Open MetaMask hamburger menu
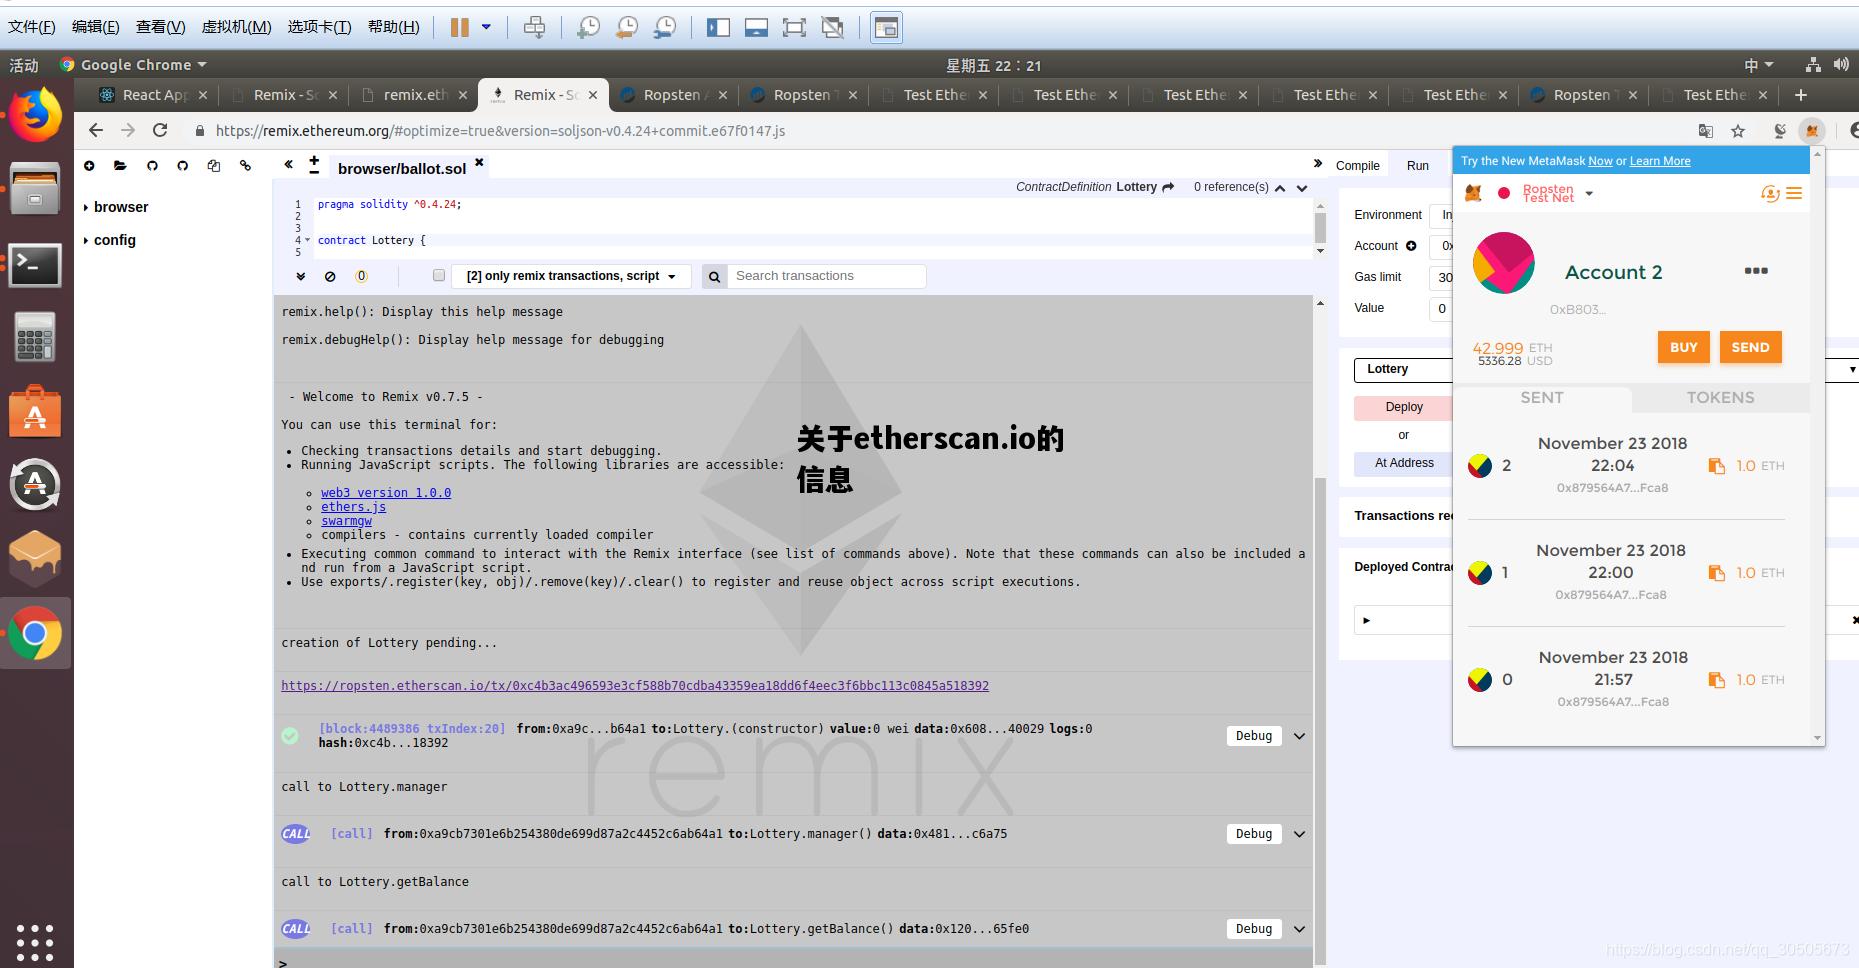Viewport: 1859px width, 968px height. [x=1794, y=193]
